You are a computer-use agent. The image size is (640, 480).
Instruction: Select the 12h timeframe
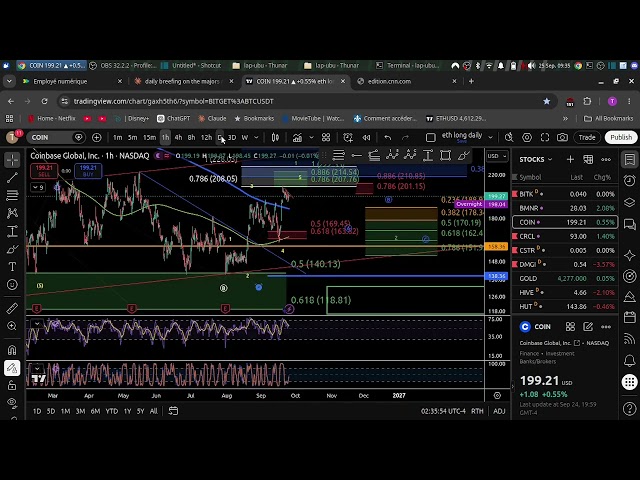click(x=206, y=138)
